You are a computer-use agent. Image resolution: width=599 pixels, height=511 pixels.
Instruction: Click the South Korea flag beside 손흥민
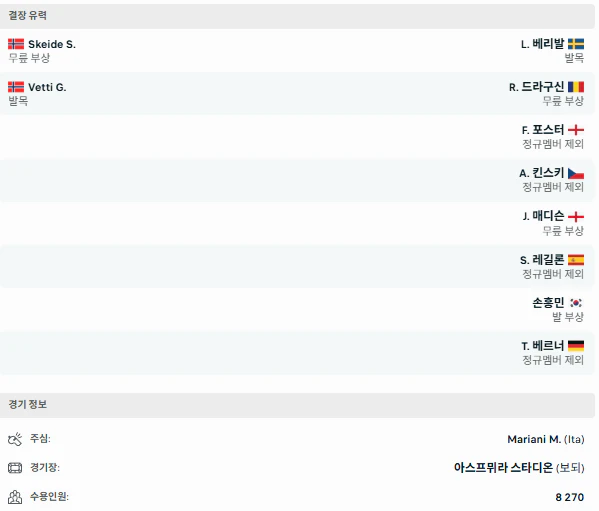[x=576, y=303]
